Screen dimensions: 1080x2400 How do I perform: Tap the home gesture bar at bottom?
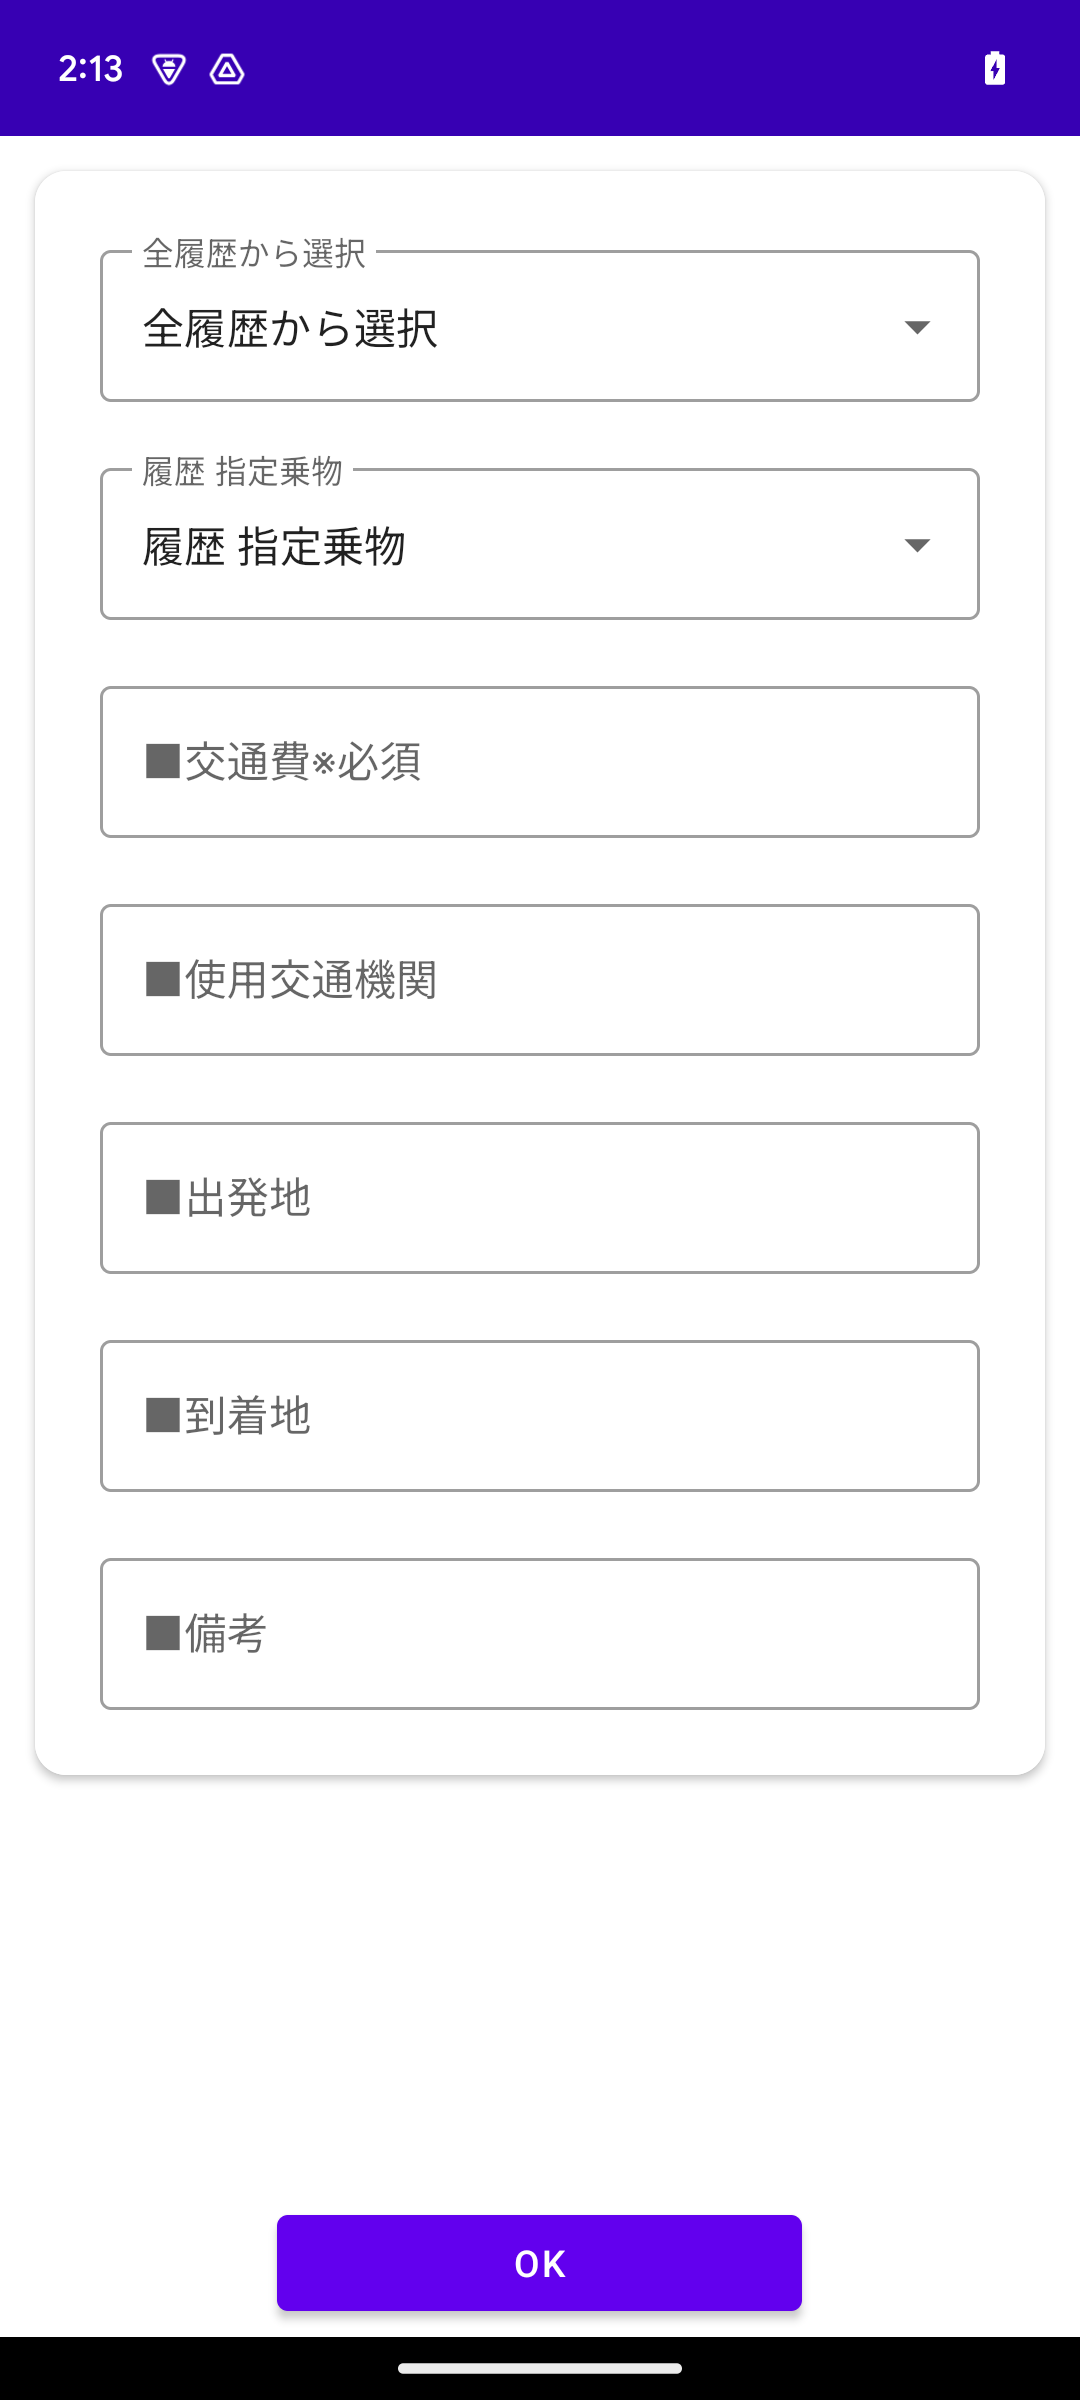(x=540, y=2368)
